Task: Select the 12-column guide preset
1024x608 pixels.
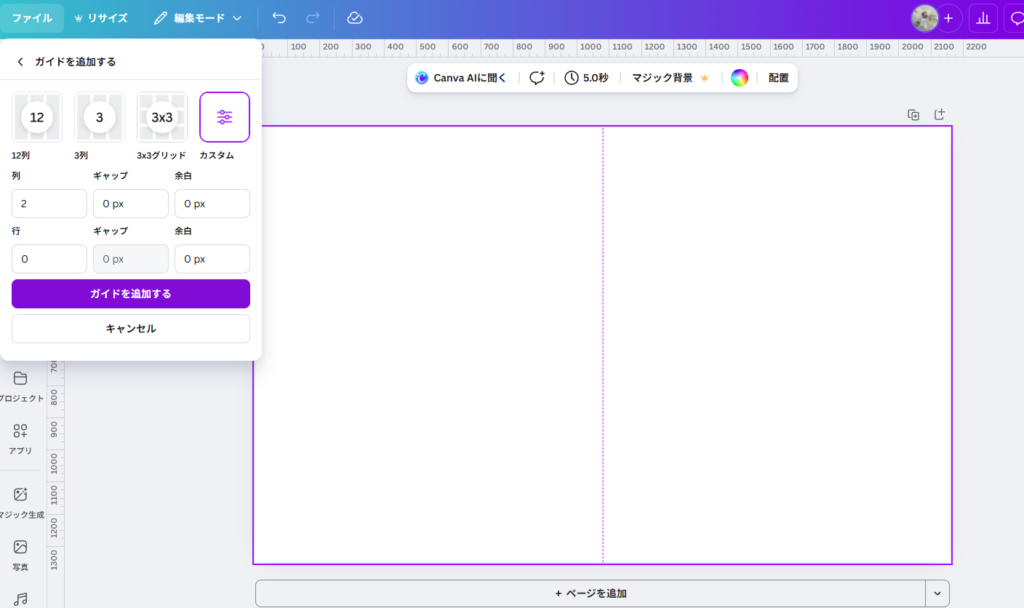Action: coord(37,117)
